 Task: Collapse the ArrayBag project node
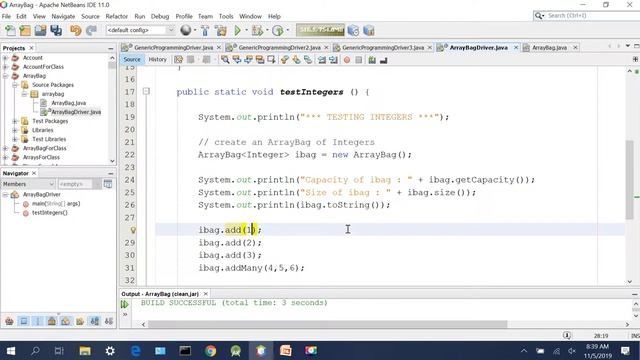pyautogui.click(x=5, y=76)
